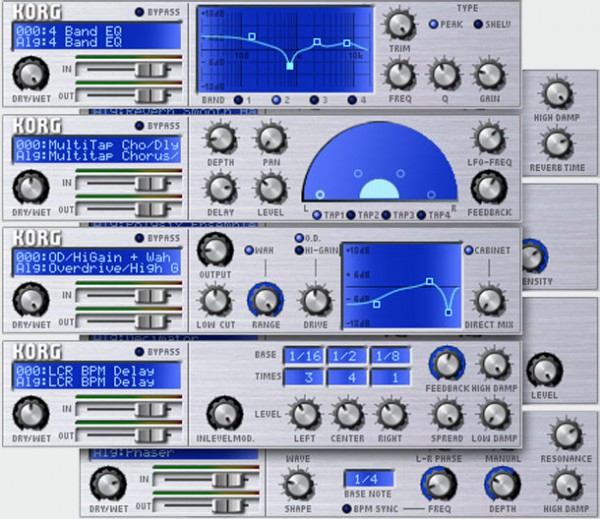Click the OUTPUT knob in OD/HiGain + Wah
600x519 pixels.
pyautogui.click(x=215, y=250)
